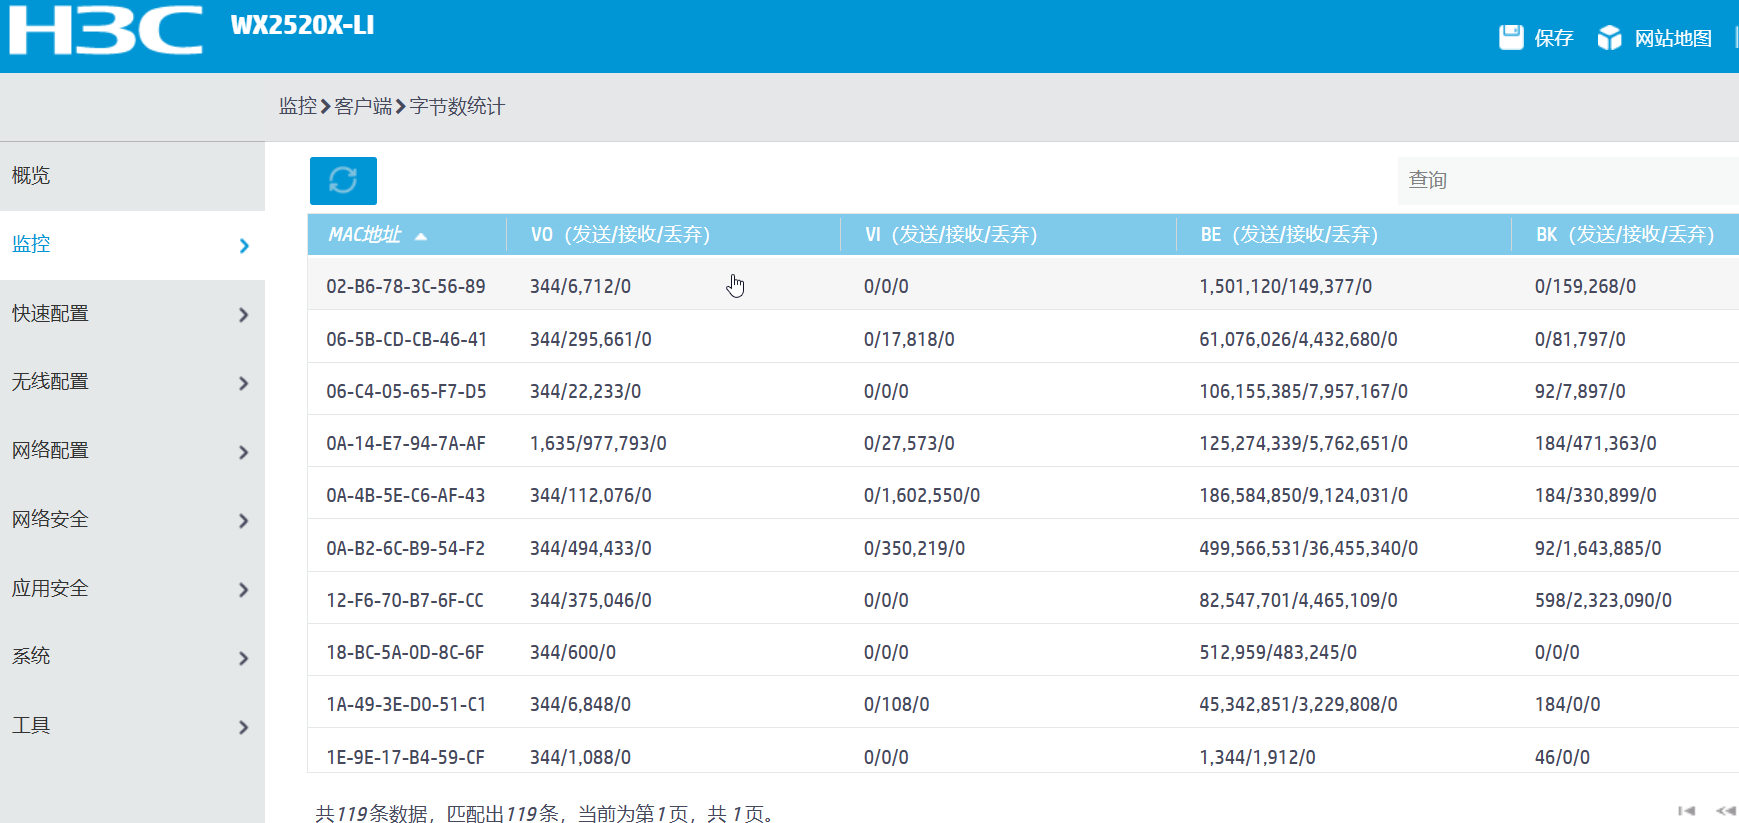
Task: Click the save disk icon
Action: pos(1511,38)
